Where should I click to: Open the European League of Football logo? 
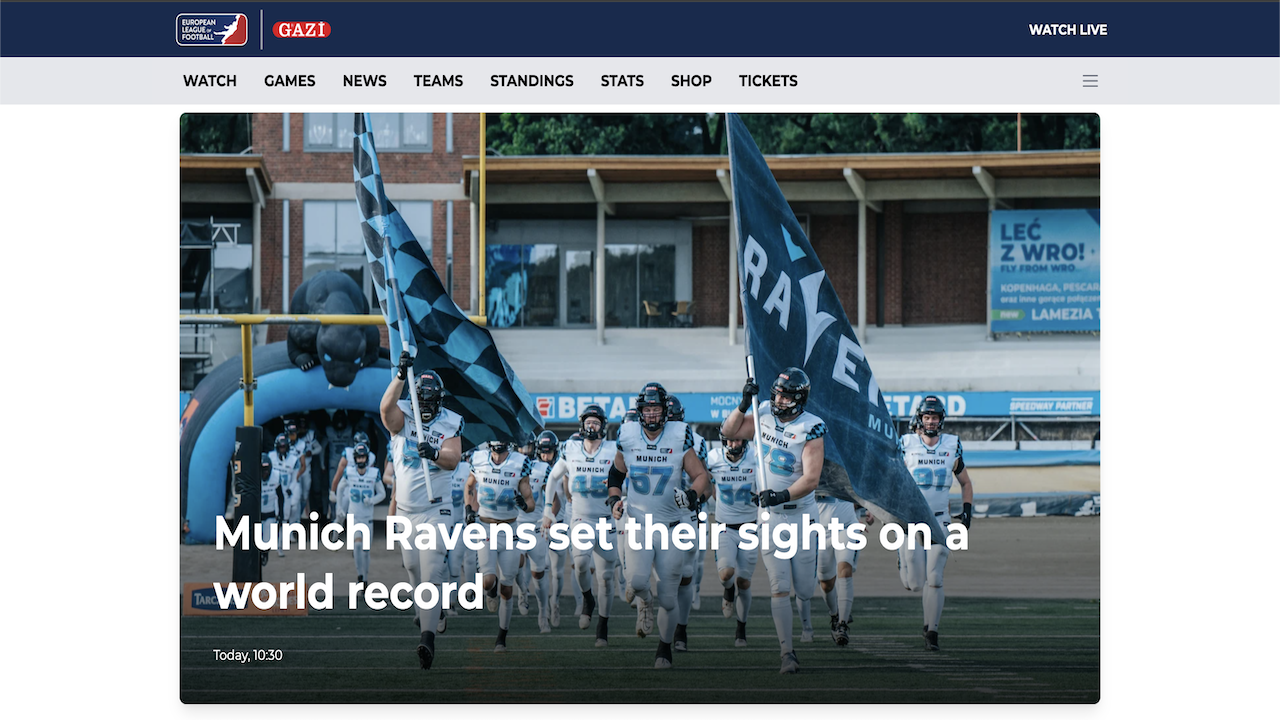(x=212, y=29)
